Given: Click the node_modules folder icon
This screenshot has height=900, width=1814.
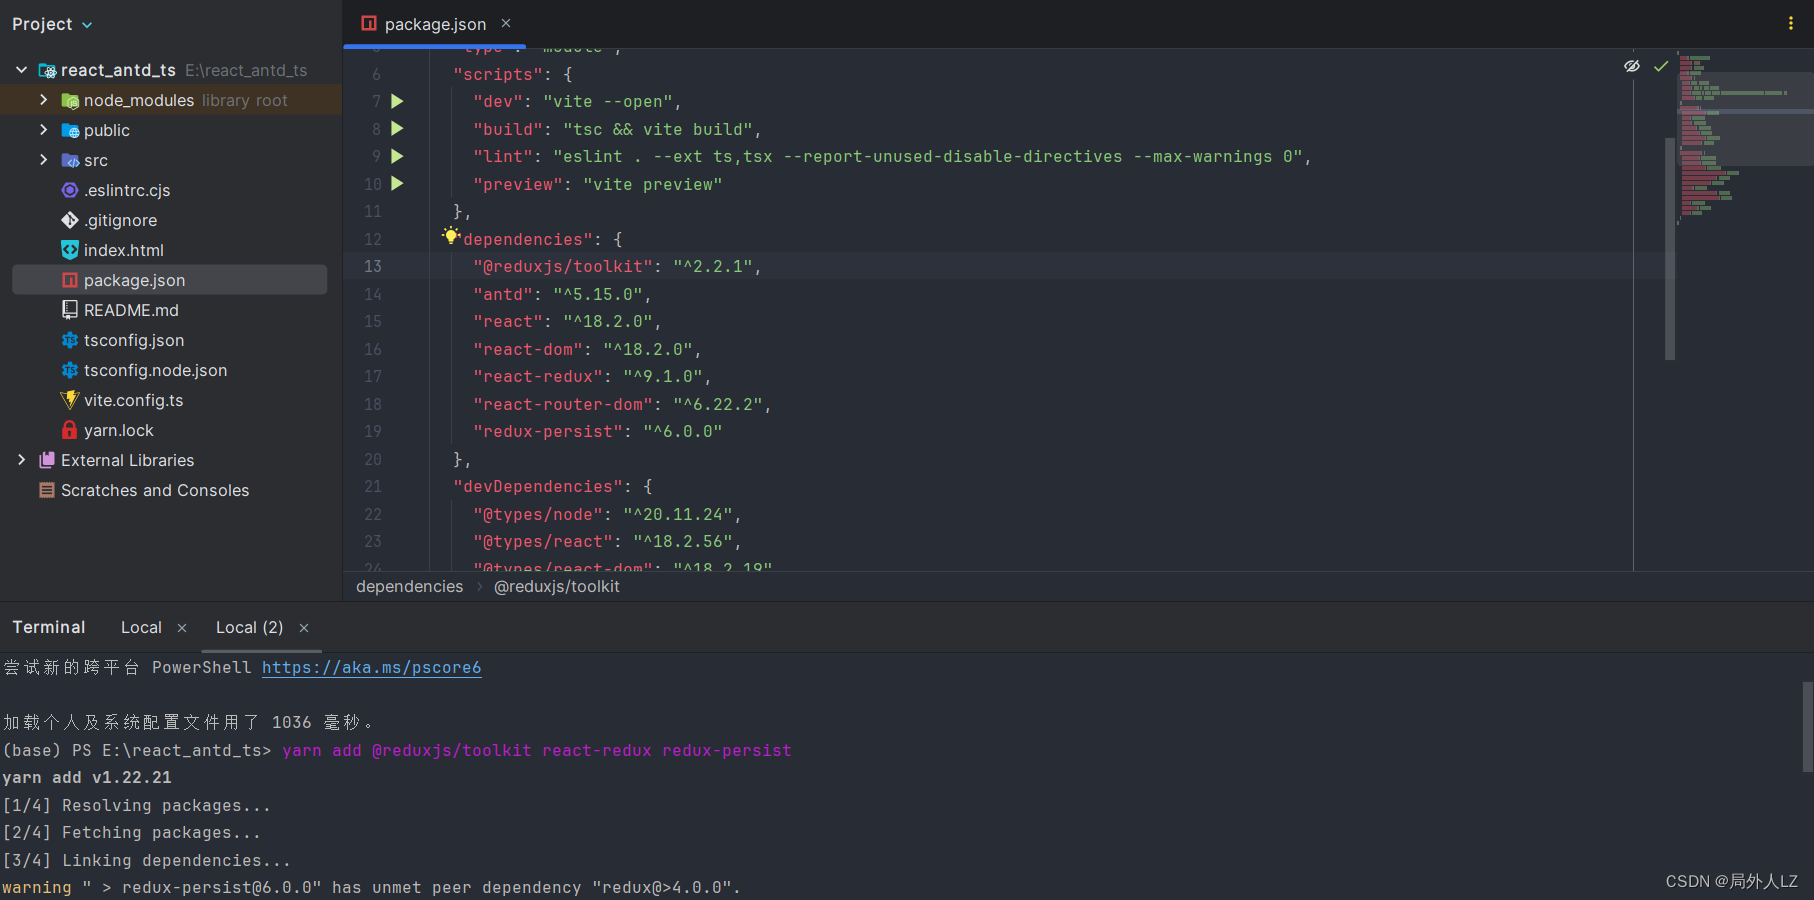Looking at the screenshot, I should [70, 100].
